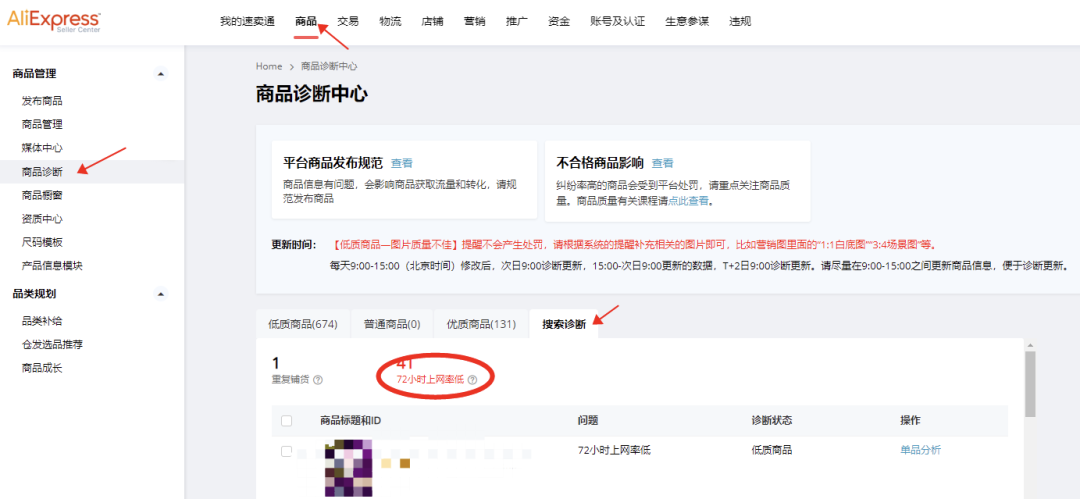Switch to 优质商品(131) tab

coord(481,325)
